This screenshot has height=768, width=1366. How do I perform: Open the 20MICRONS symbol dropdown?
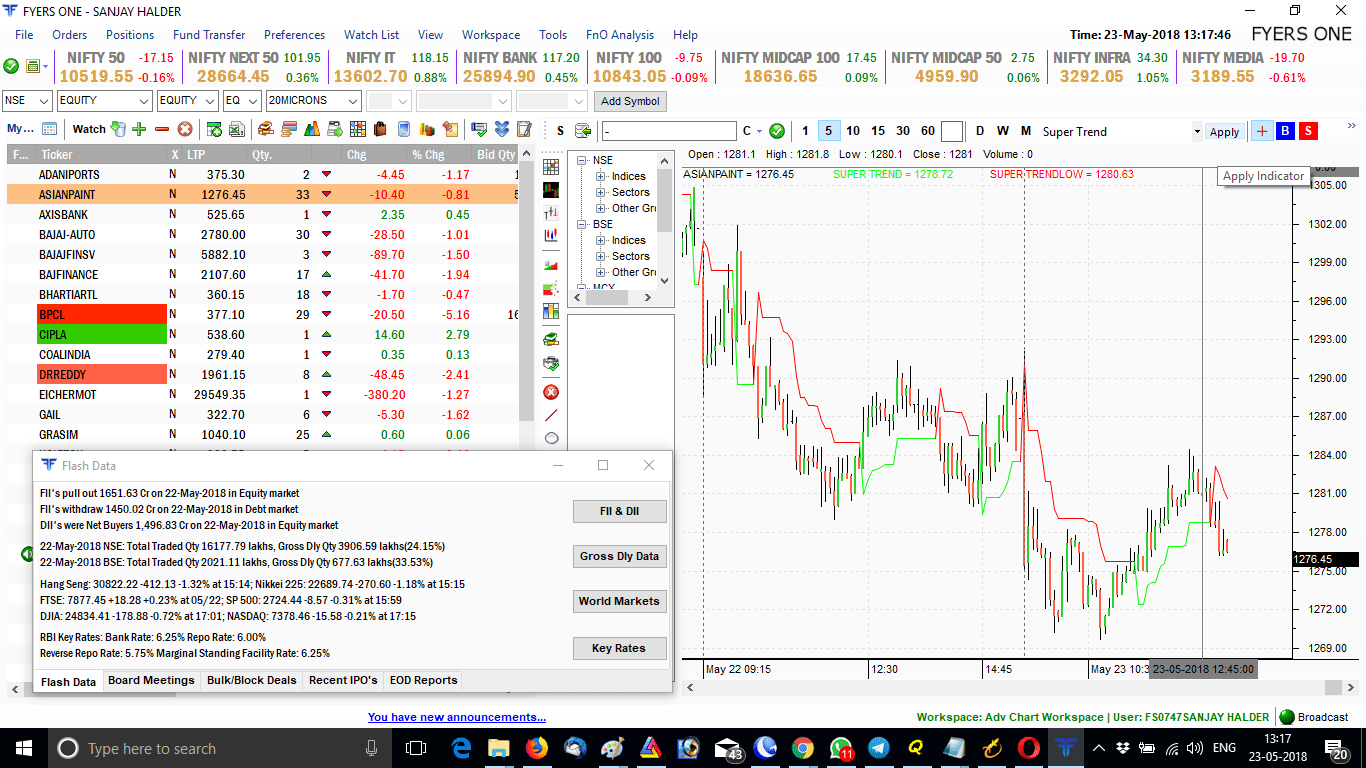point(314,101)
